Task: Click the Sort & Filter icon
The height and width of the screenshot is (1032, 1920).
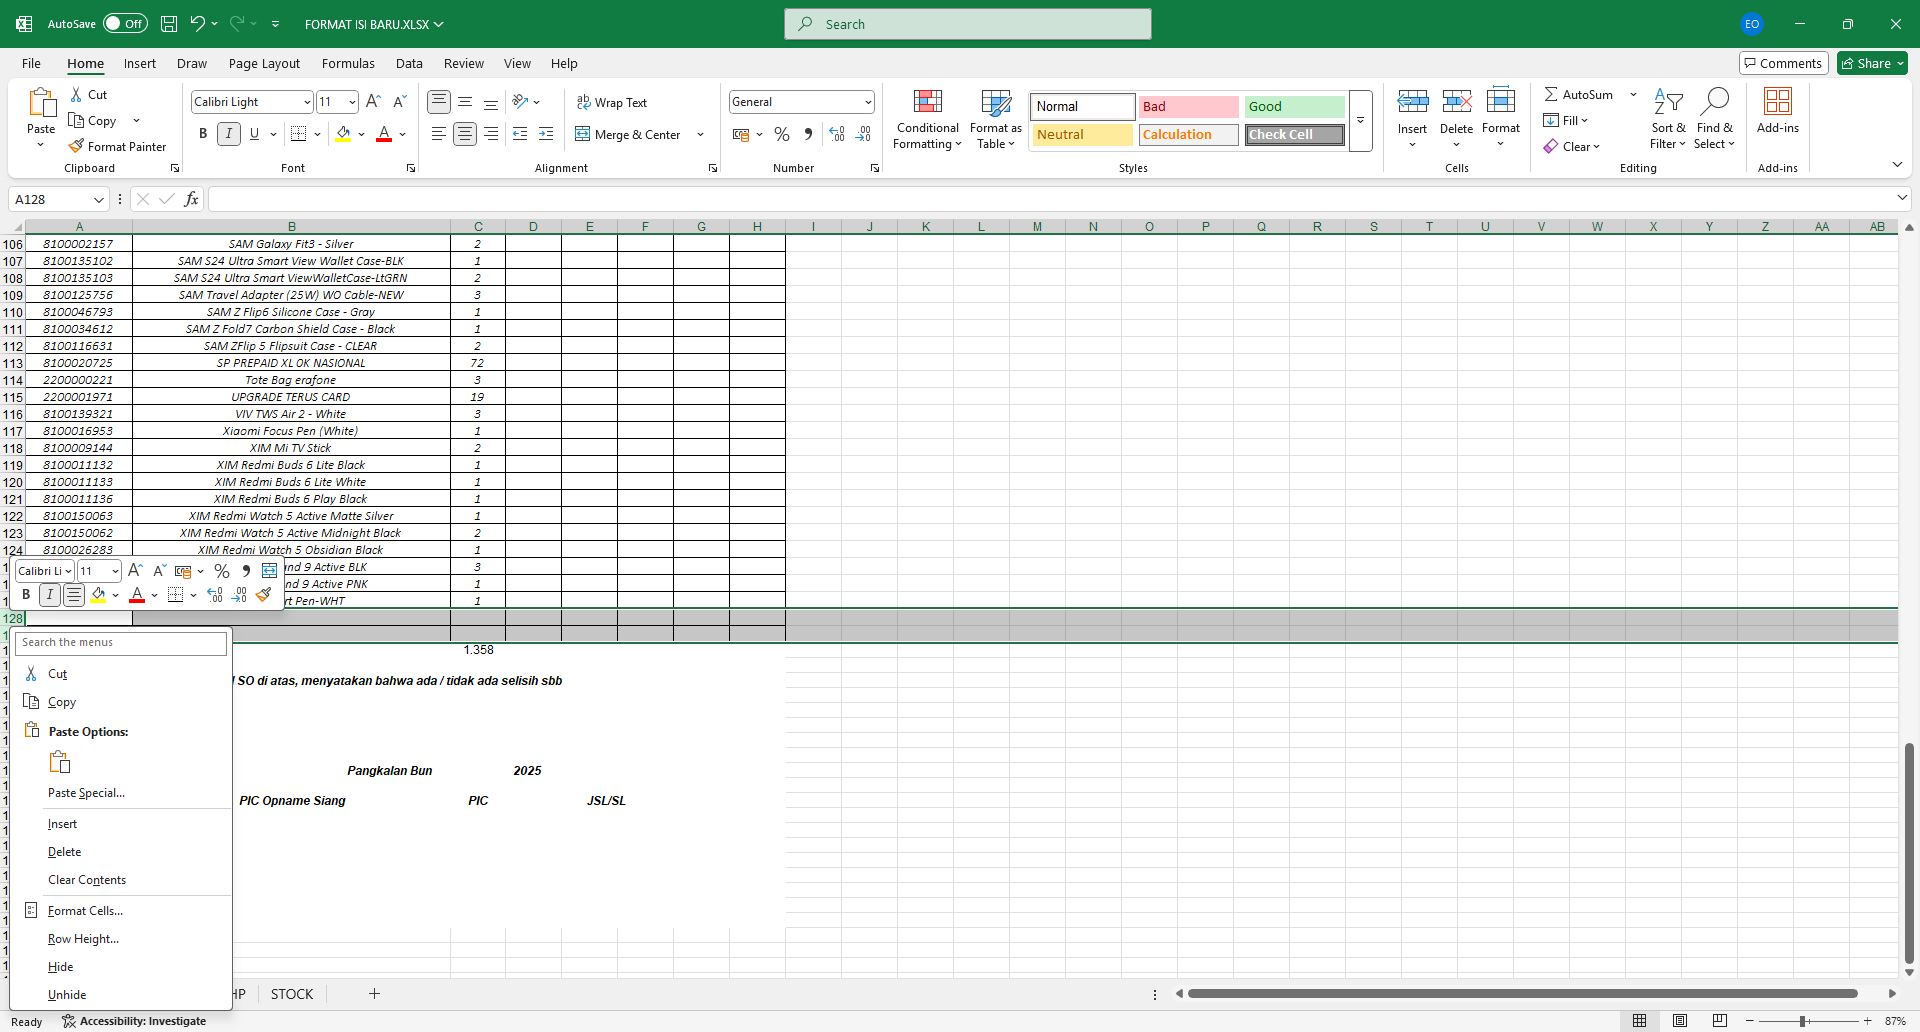Action: click(x=1667, y=102)
